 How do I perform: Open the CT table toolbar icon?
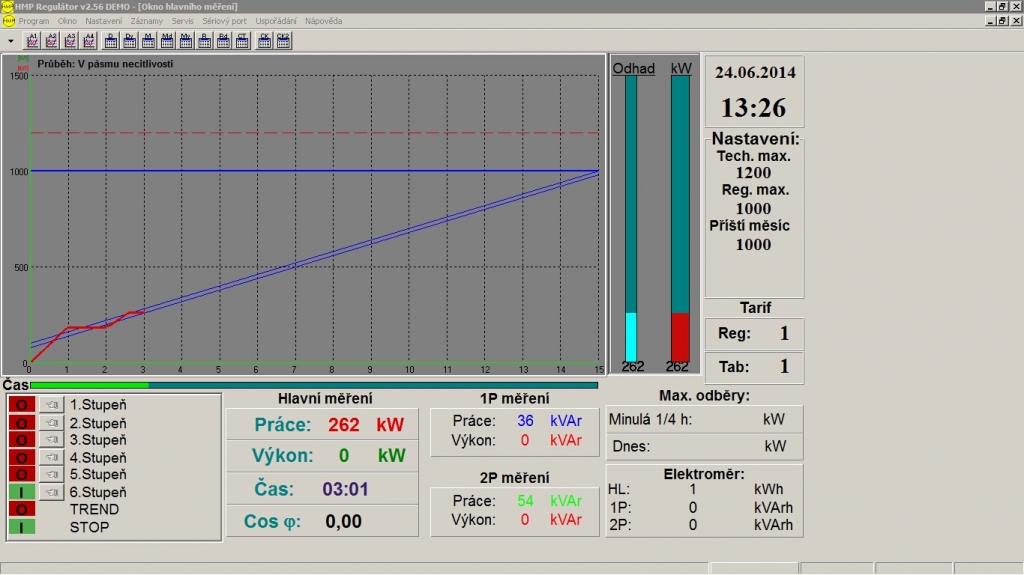[242, 41]
